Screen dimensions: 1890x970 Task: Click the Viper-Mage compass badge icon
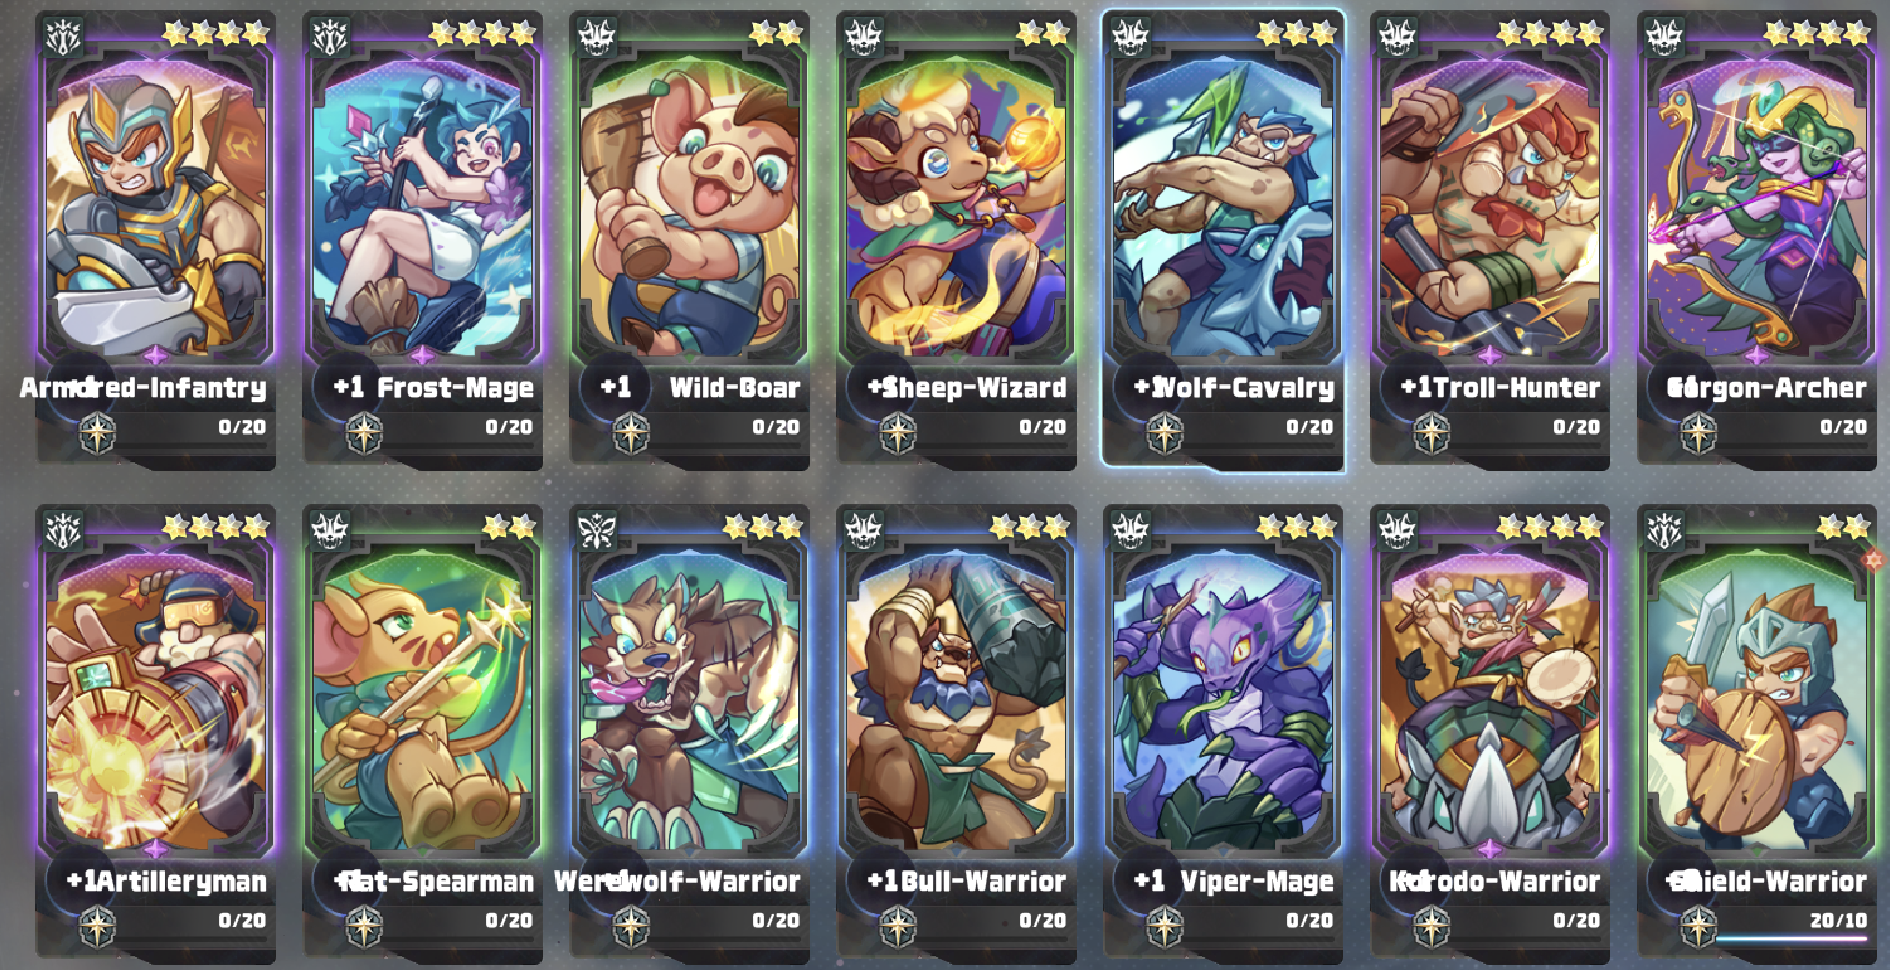[1165, 926]
